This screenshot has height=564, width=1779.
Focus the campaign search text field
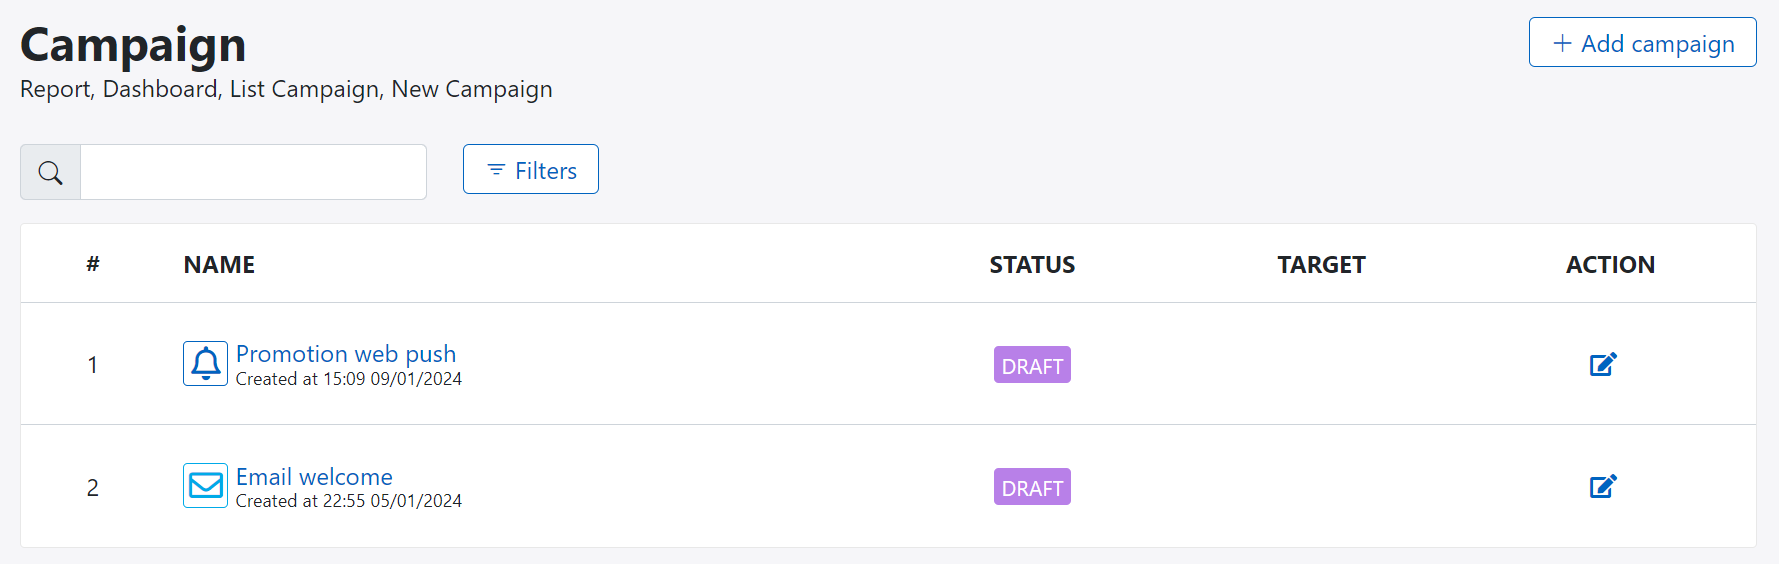tap(253, 172)
